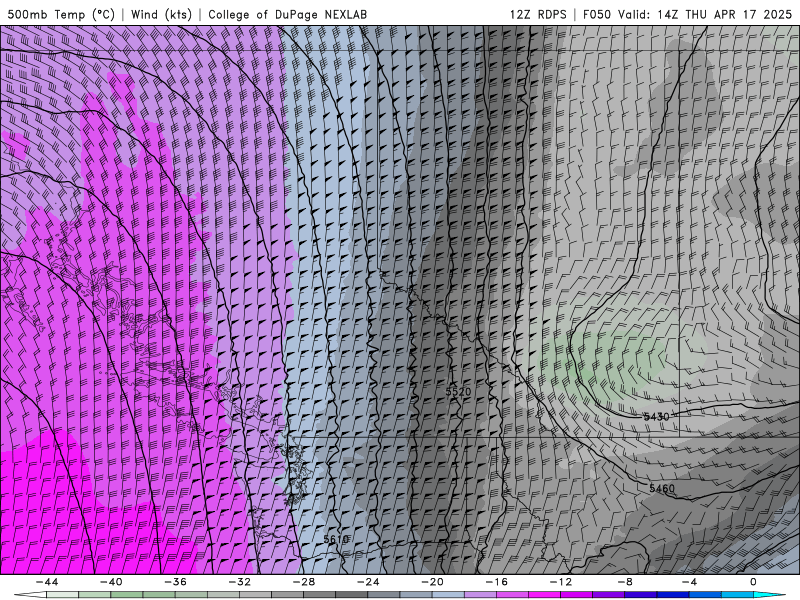Click the 5610 height contour label
Viewport: 800px width, 600px height.
click(336, 539)
